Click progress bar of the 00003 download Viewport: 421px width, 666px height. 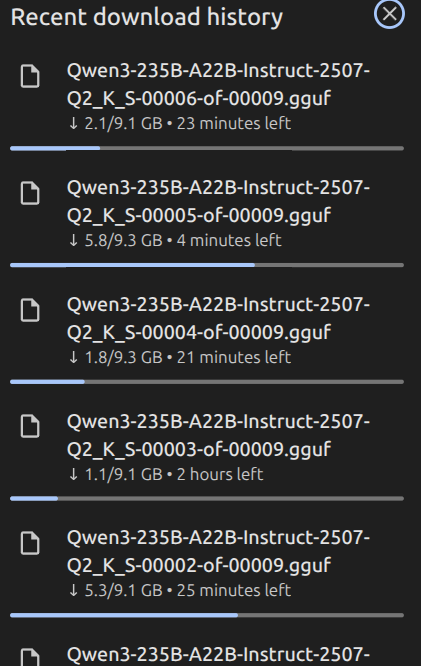point(207,499)
